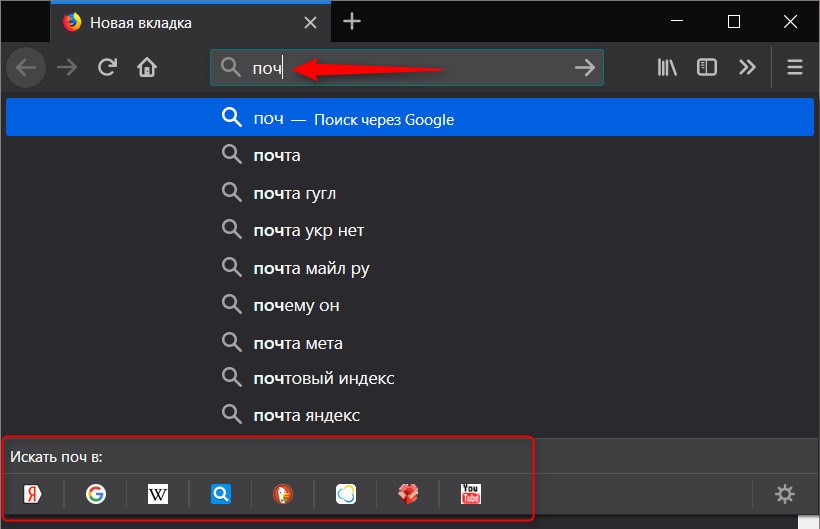Select the почему он suggestion
Viewport: 820px width, 529px height.
pyautogui.click(x=410, y=305)
